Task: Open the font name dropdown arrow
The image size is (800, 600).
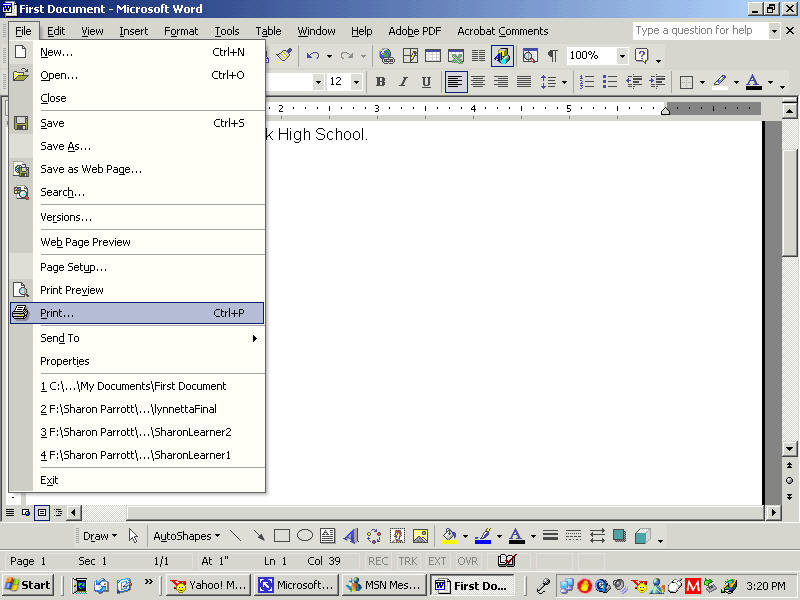Action: [318, 82]
